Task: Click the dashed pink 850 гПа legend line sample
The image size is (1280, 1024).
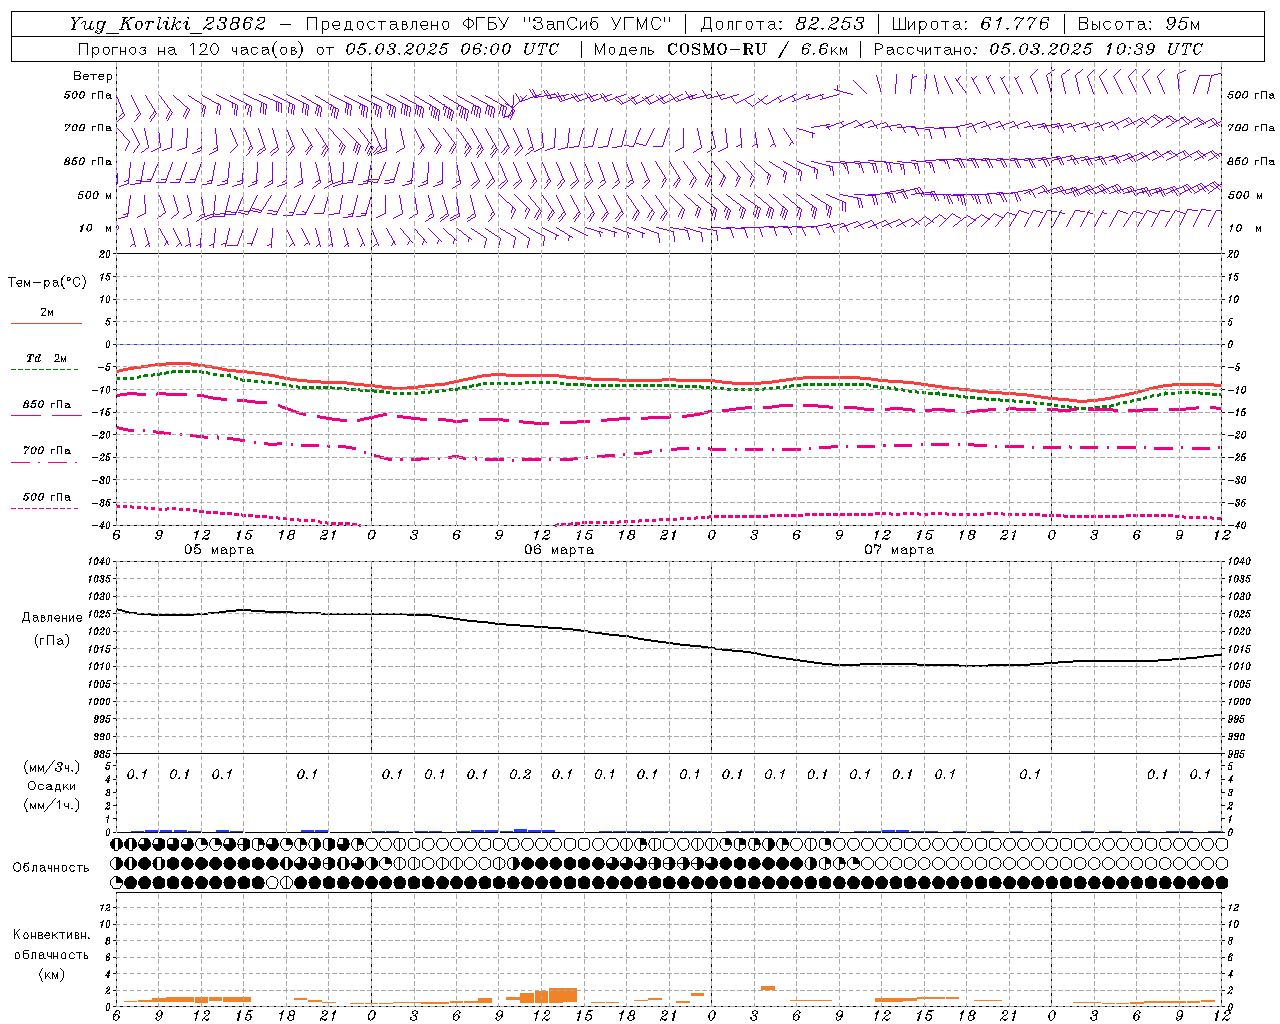Action: click(46, 416)
